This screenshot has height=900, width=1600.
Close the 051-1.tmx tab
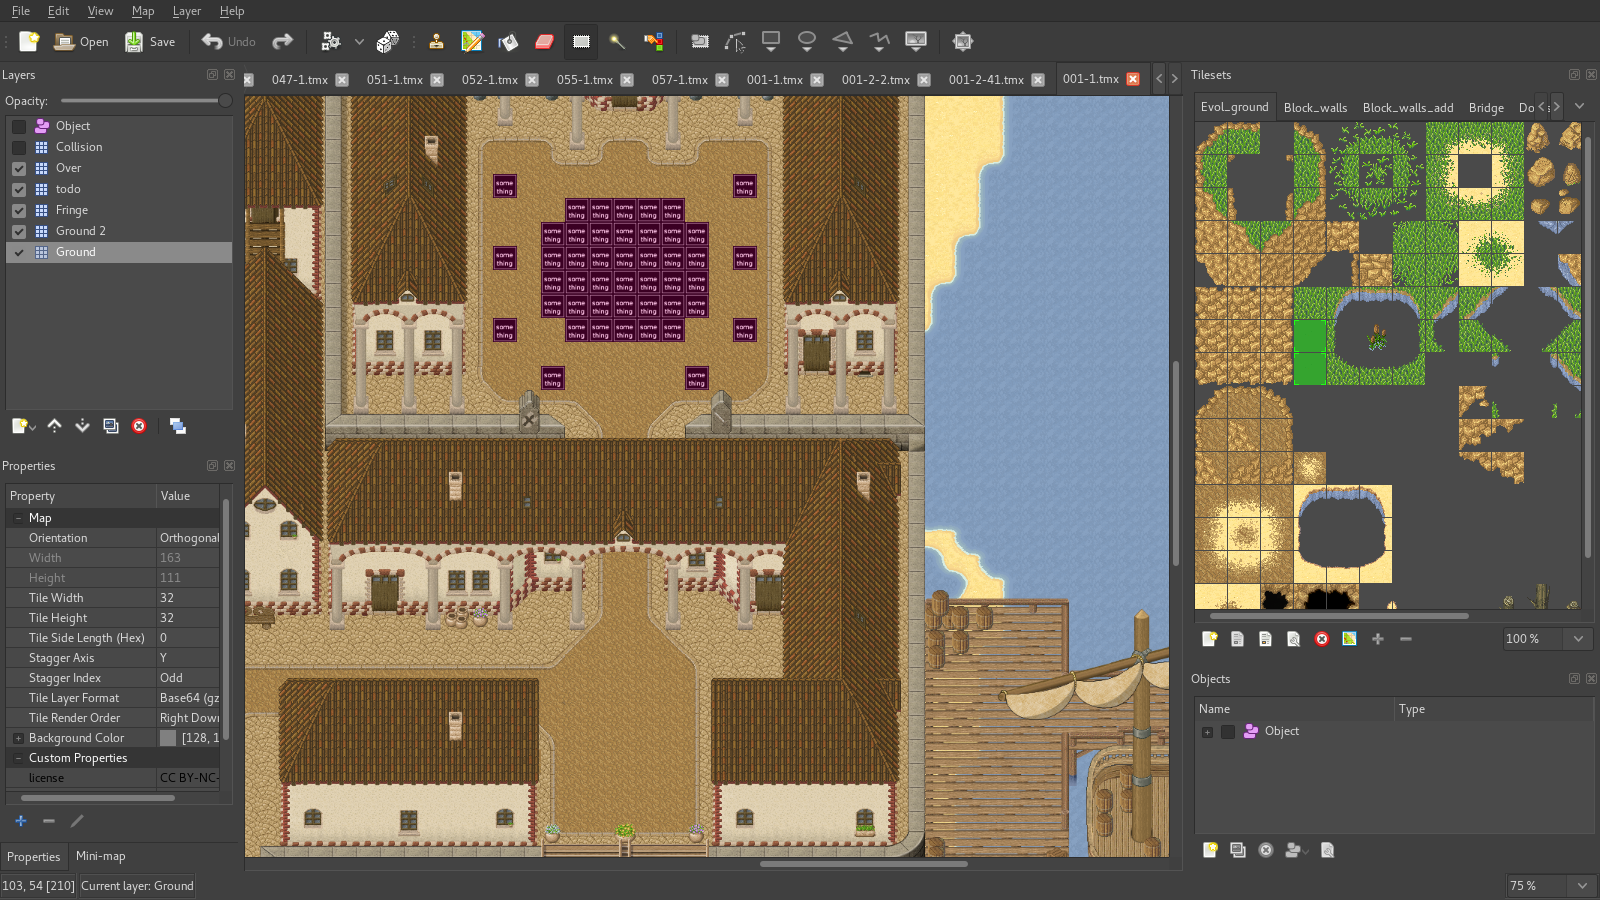pyautogui.click(x=437, y=80)
